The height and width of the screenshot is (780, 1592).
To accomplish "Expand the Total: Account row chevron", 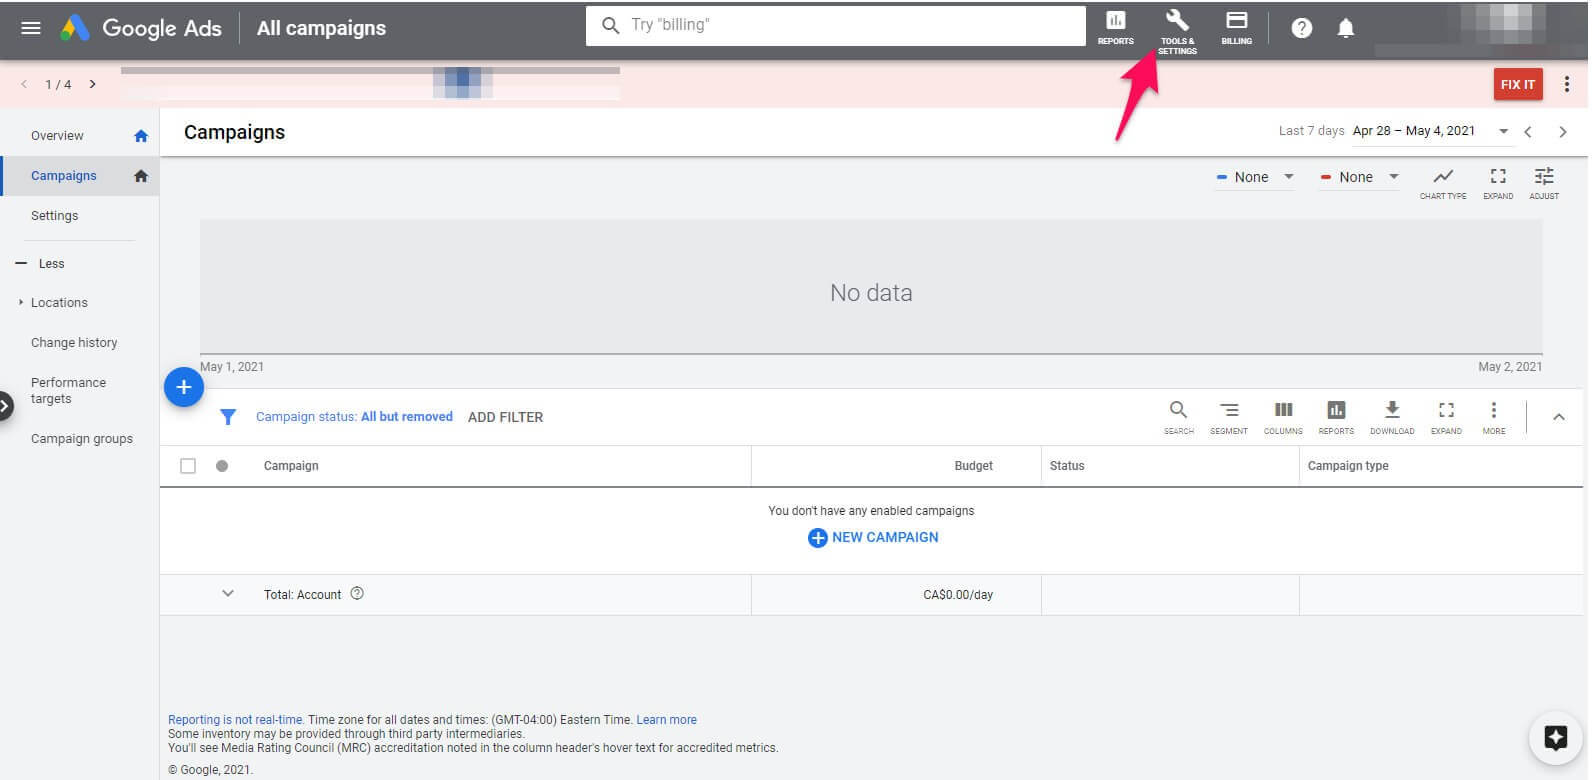I will [228, 593].
